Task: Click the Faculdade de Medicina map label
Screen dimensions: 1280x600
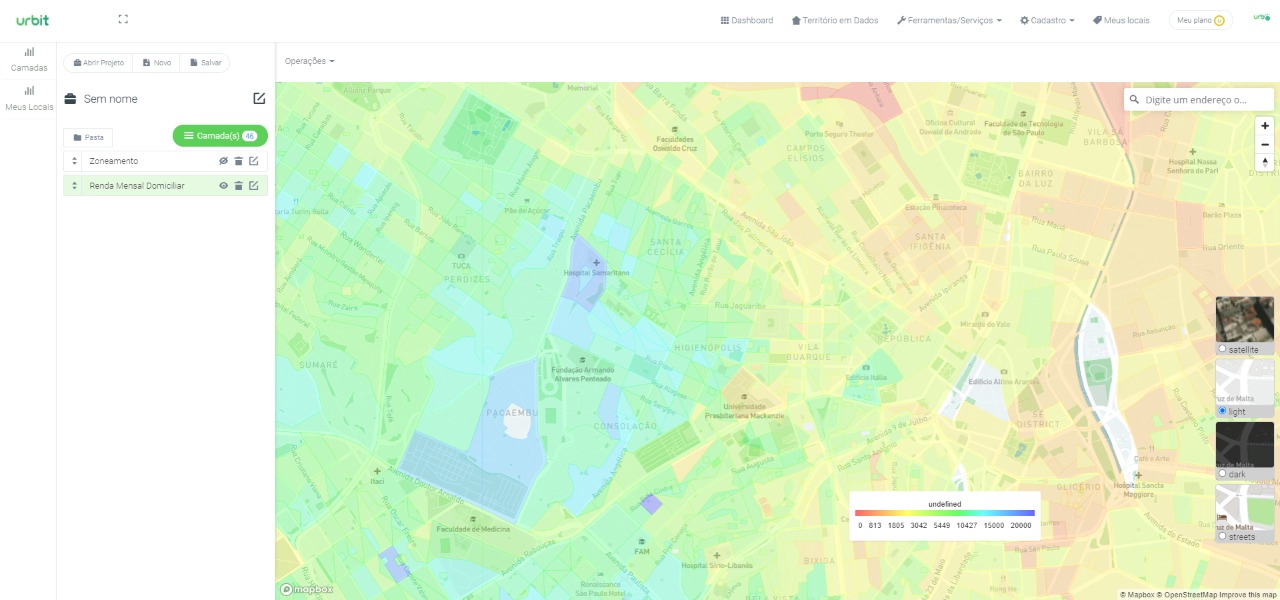Action: 473,529
